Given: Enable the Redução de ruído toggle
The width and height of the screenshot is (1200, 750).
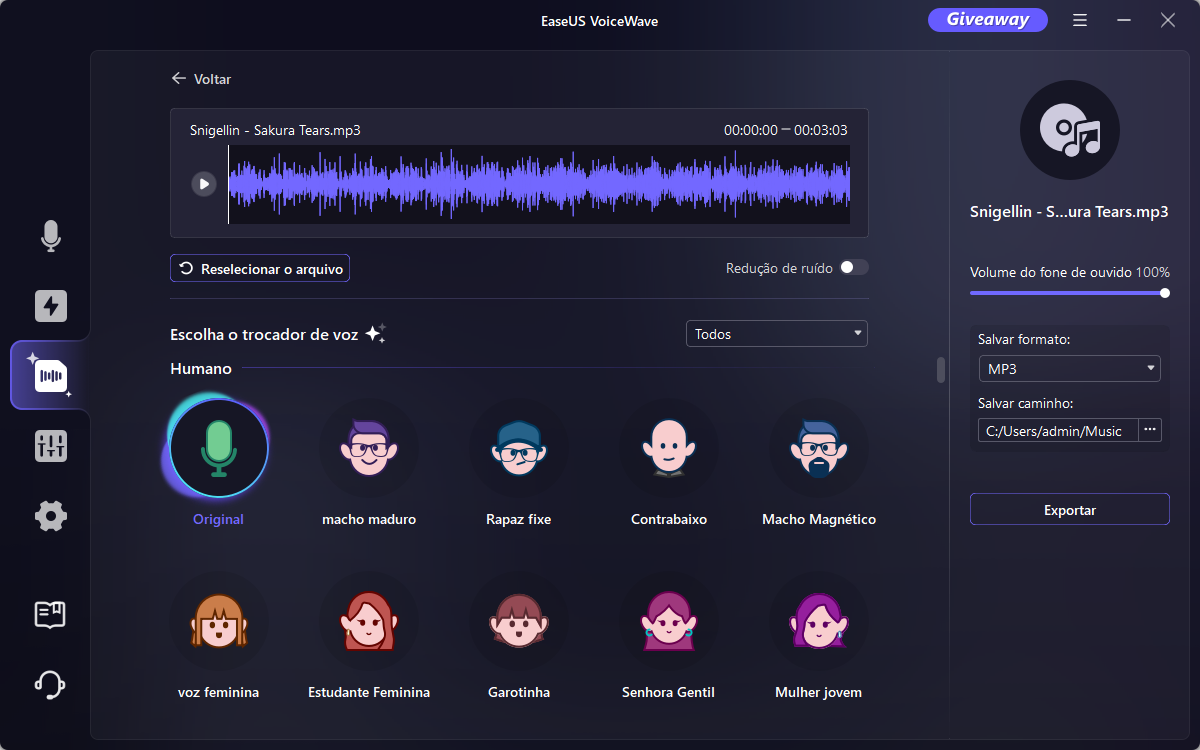Looking at the screenshot, I should coord(855,267).
